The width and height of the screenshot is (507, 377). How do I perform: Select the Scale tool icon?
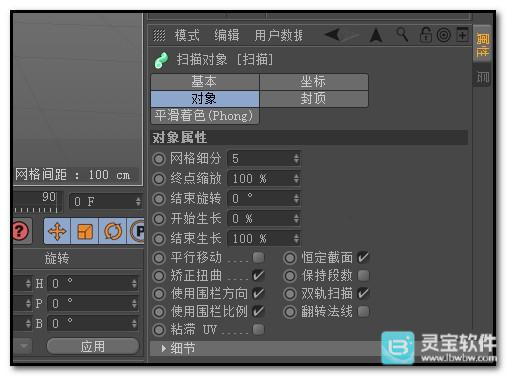(85, 231)
